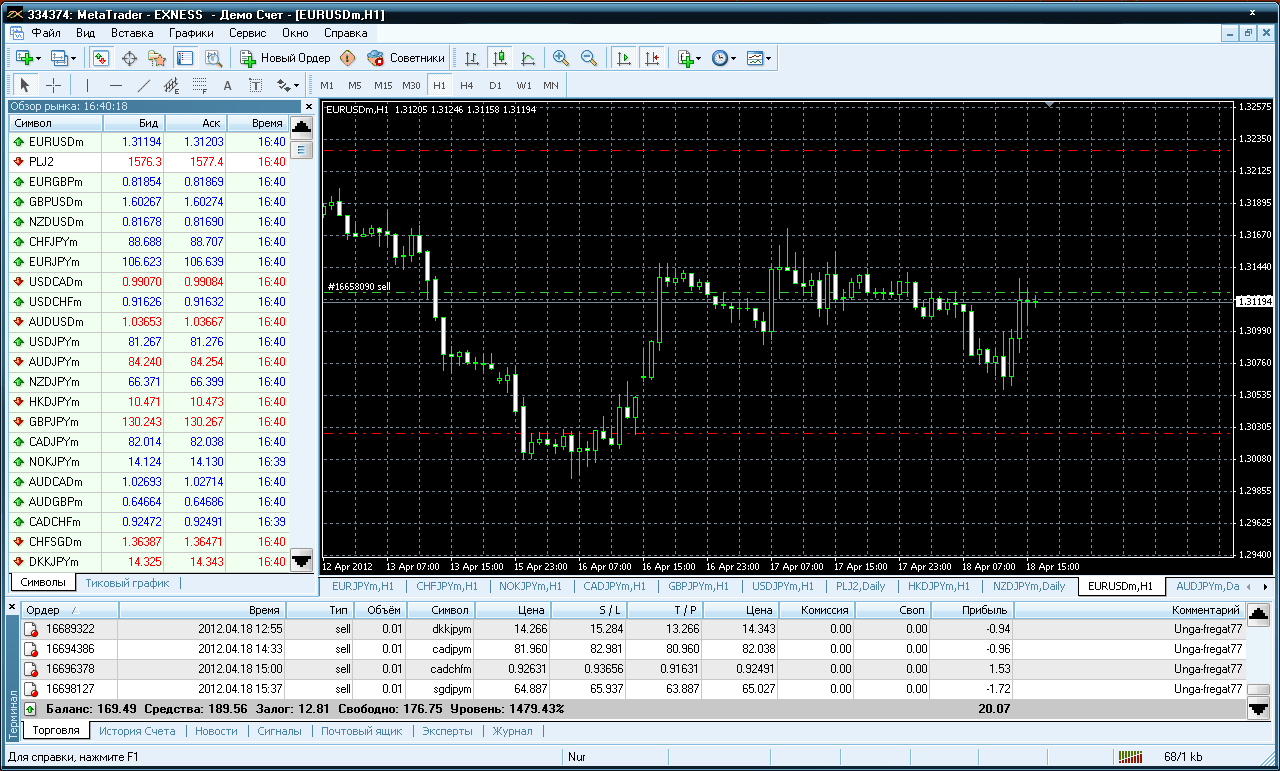
Task: Open the Журнал terminal tab
Action: pyautogui.click(x=513, y=731)
